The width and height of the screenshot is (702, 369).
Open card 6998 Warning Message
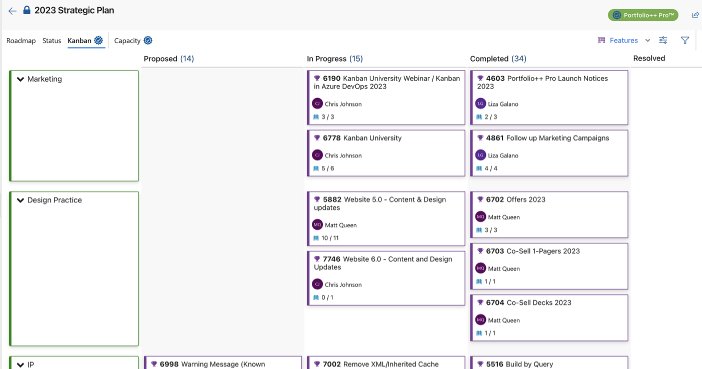coord(223,363)
